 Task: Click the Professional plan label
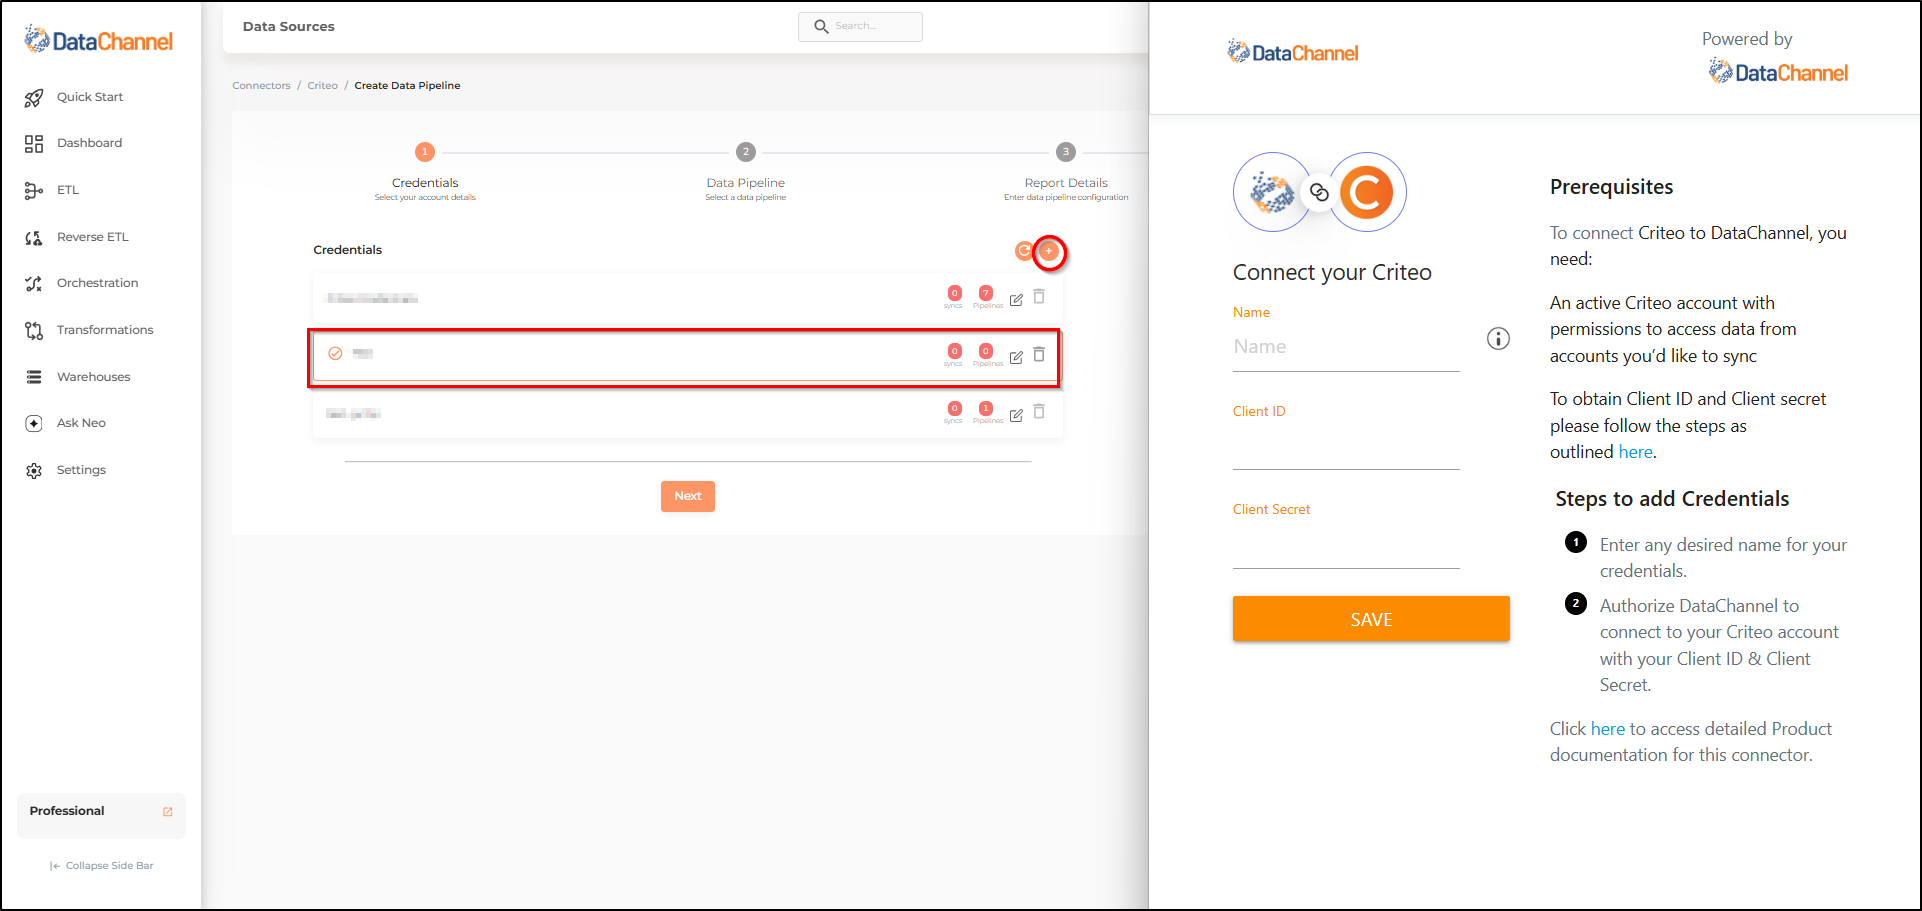pos(67,811)
